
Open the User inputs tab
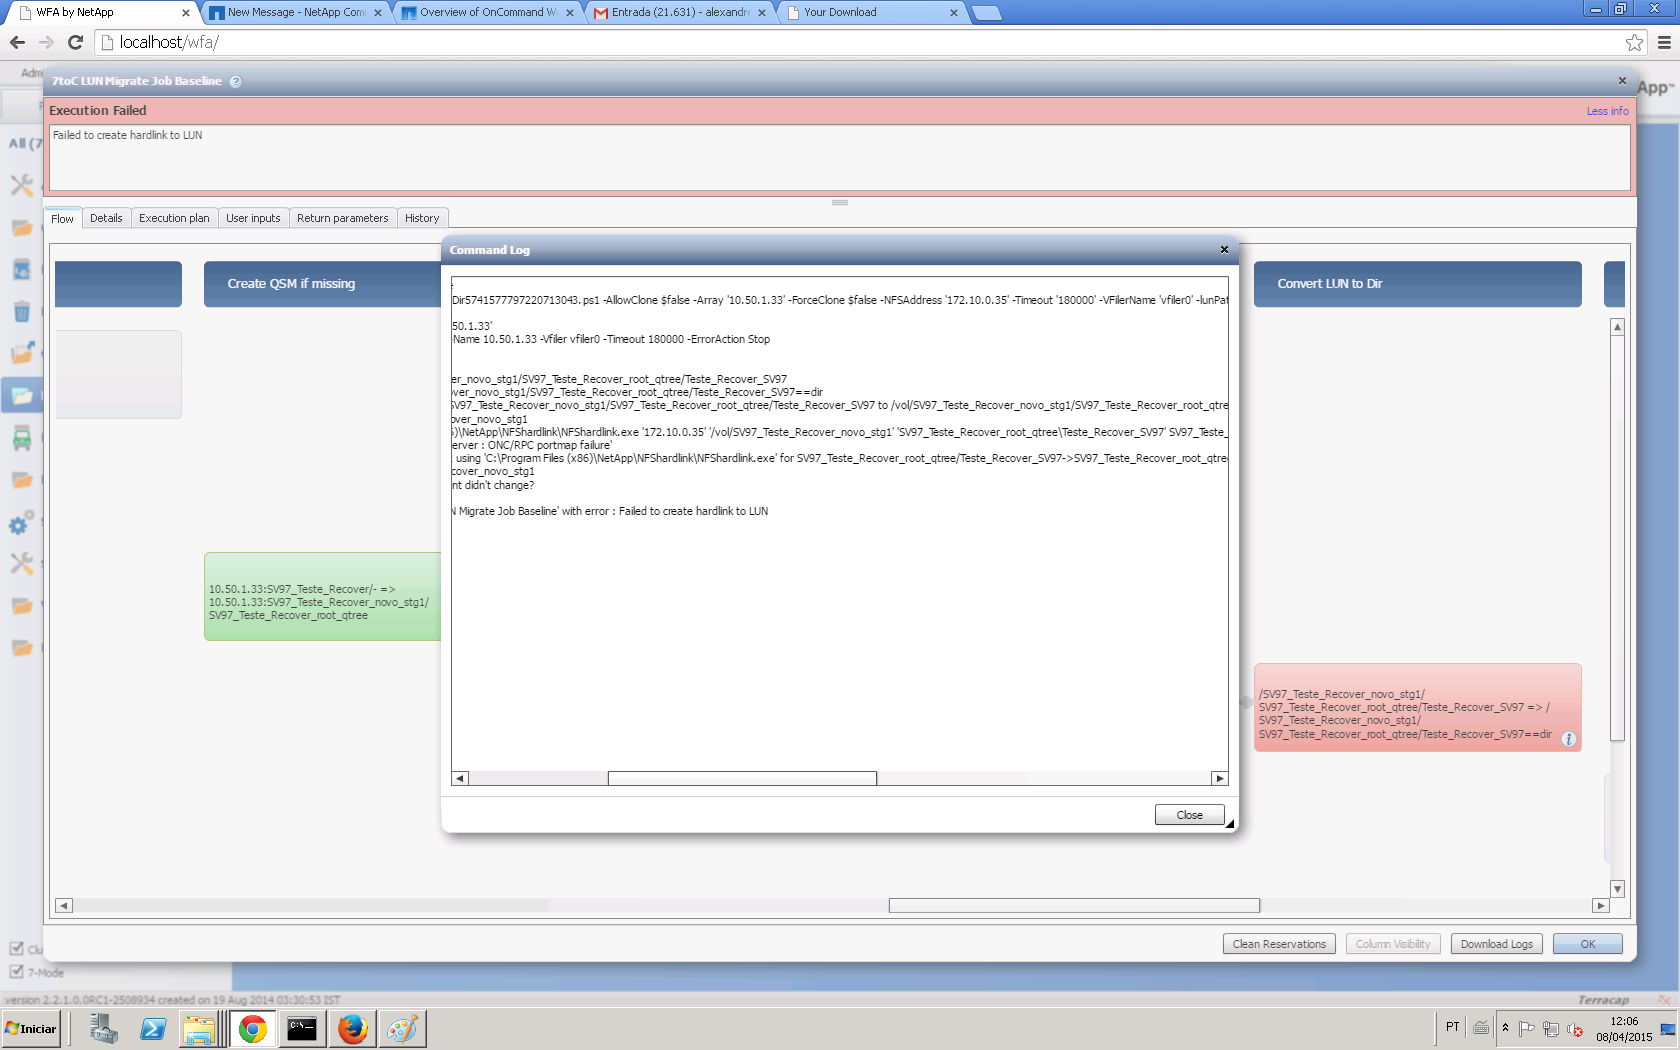(x=253, y=218)
